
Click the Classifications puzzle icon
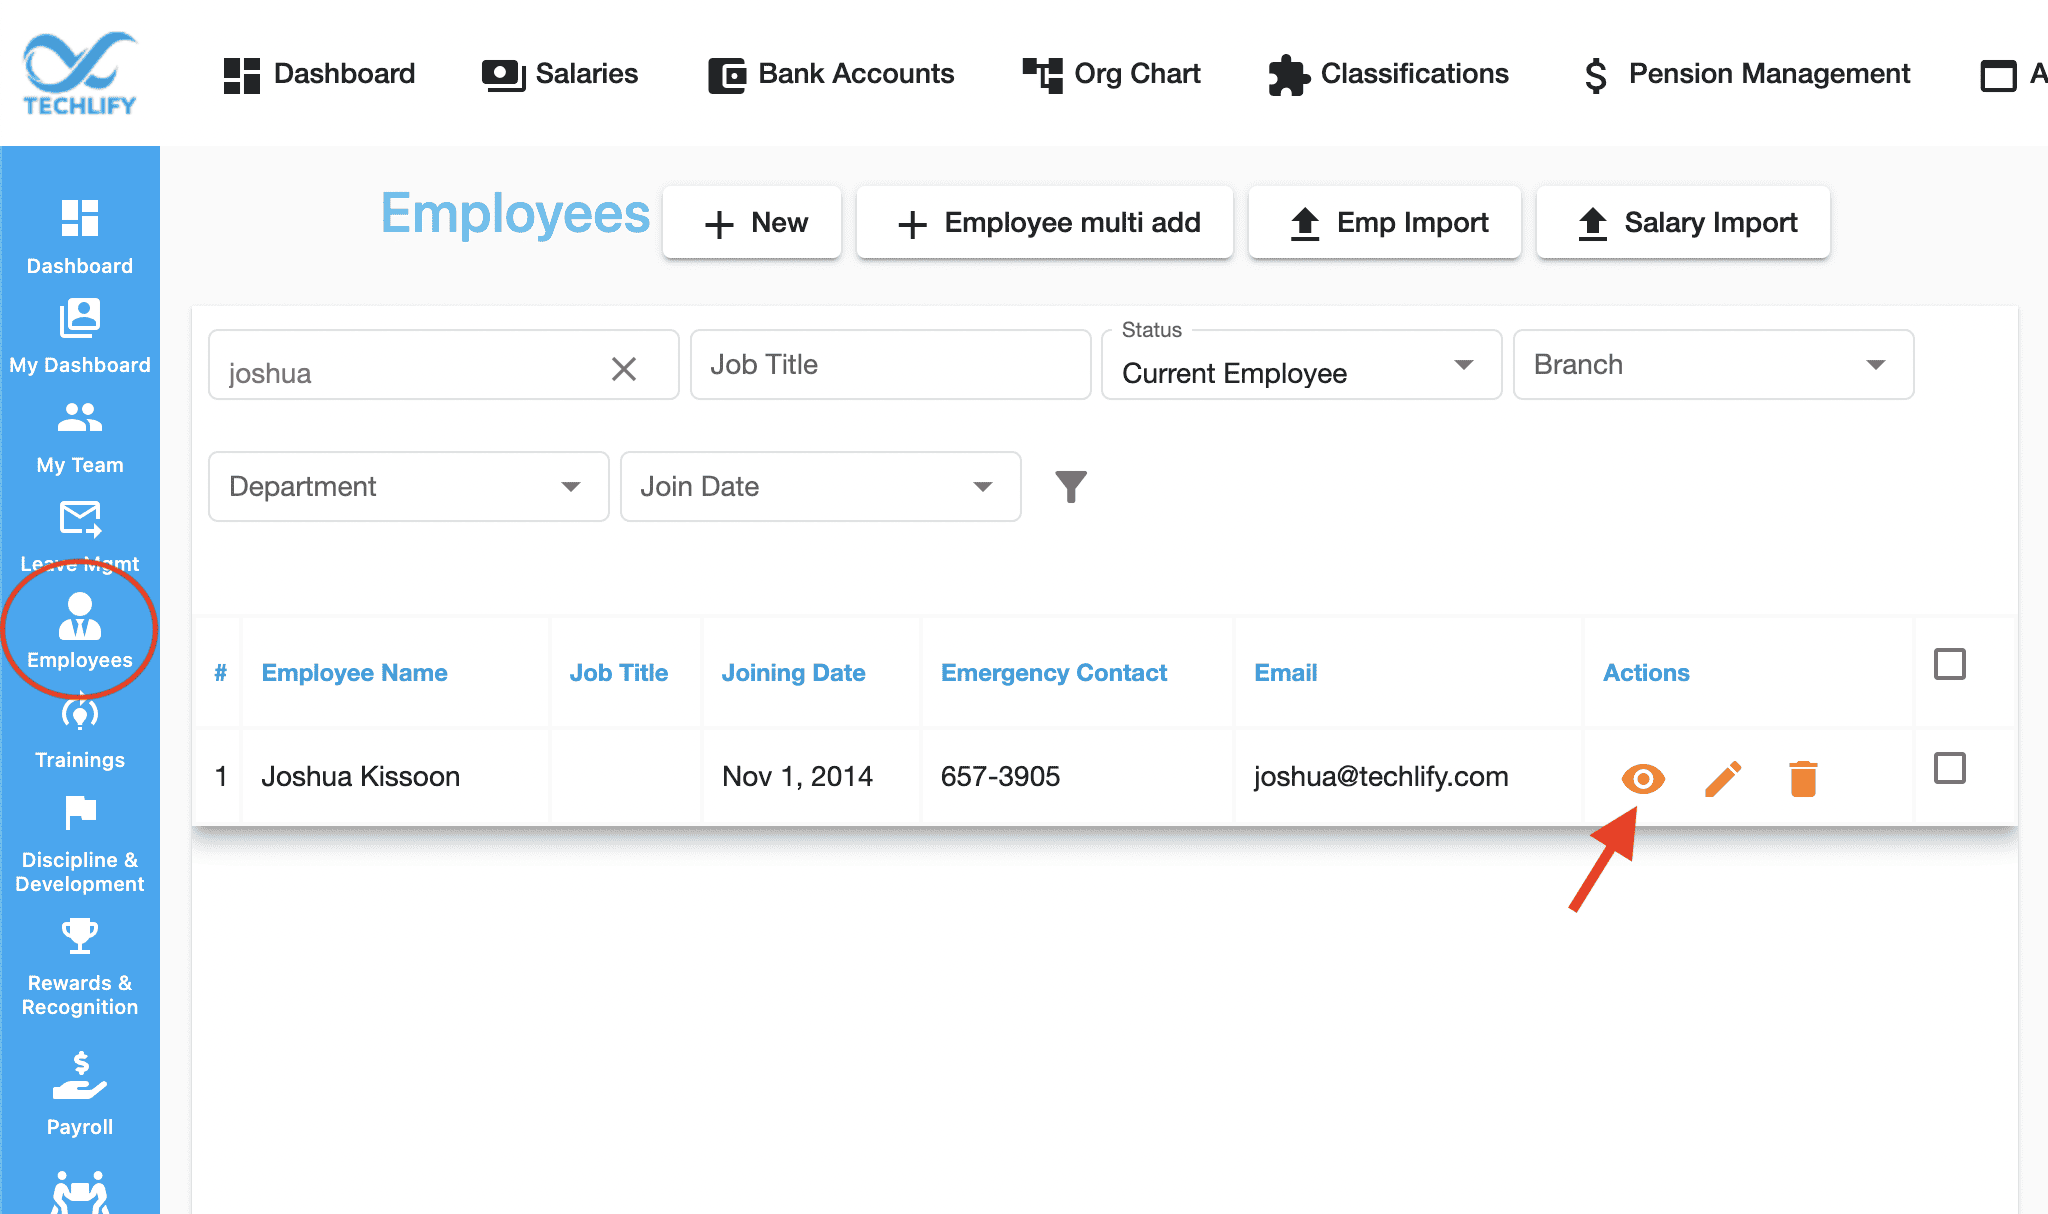pos(1288,75)
